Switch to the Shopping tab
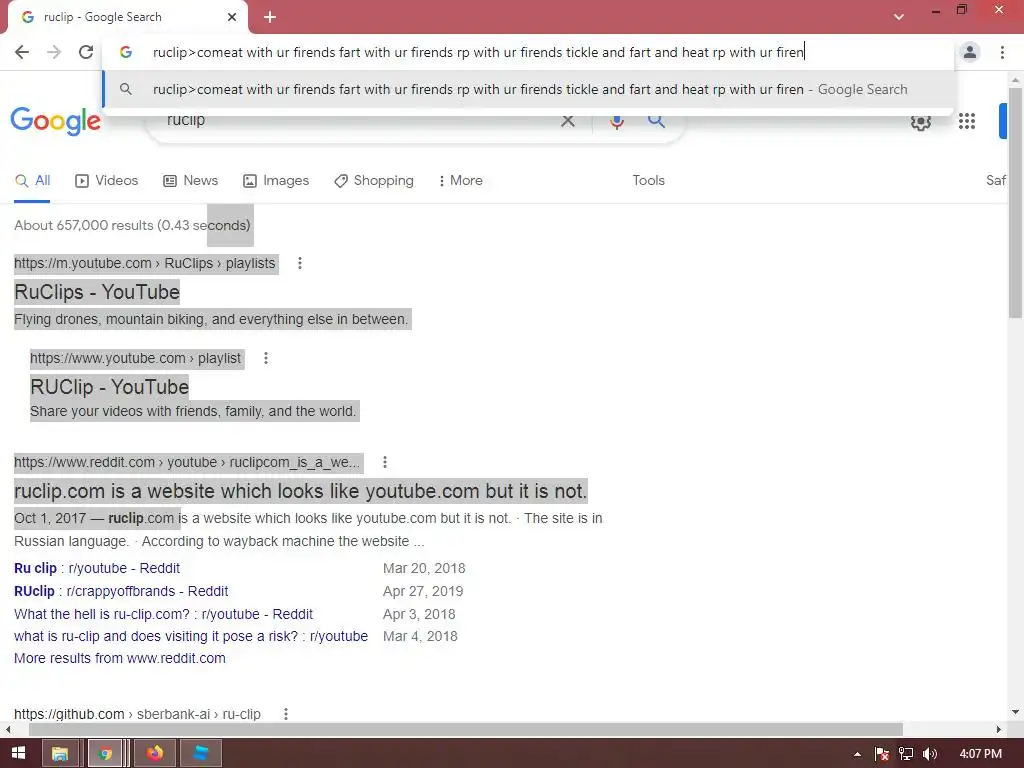Viewport: 1024px width, 768px height. pos(374,181)
